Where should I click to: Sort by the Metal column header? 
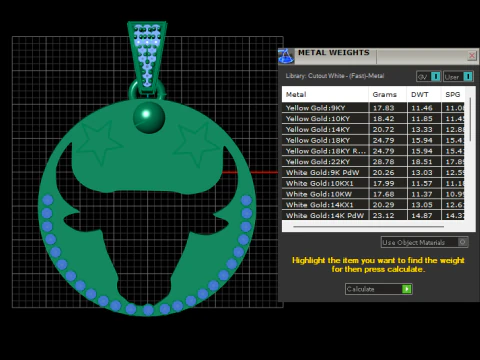click(325, 94)
